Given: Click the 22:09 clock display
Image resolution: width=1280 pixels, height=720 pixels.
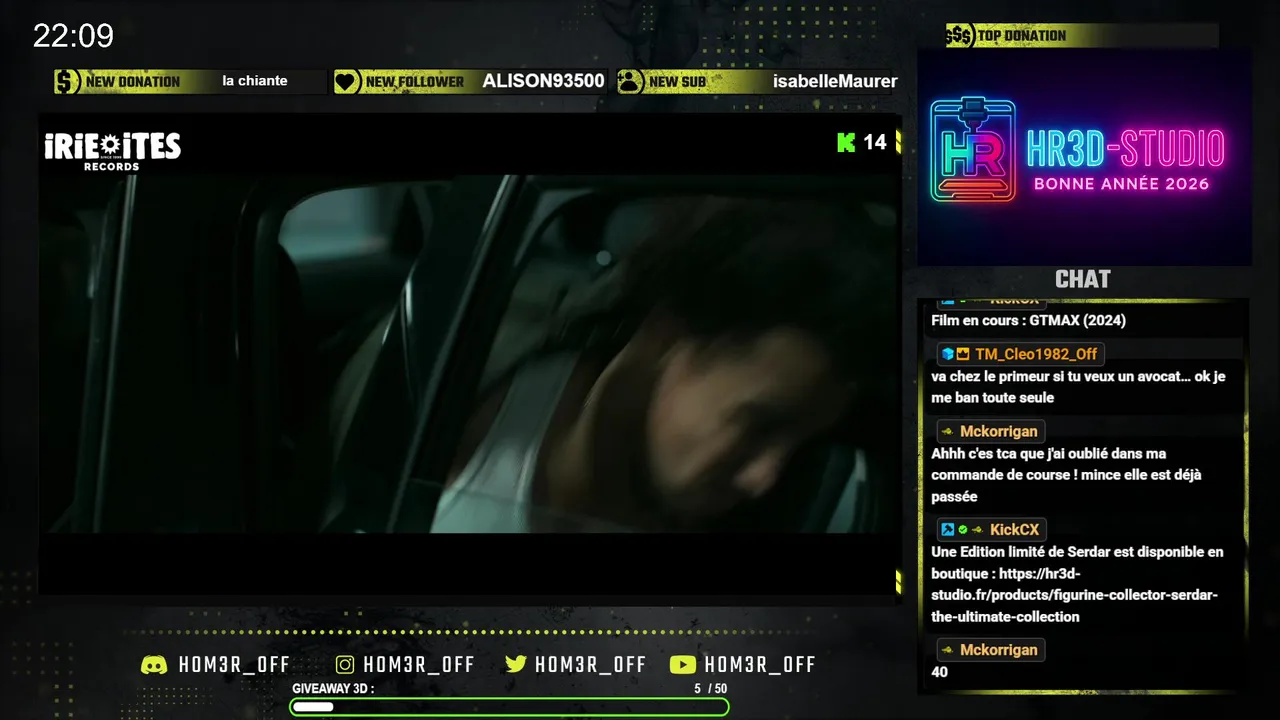Looking at the screenshot, I should pos(73,36).
